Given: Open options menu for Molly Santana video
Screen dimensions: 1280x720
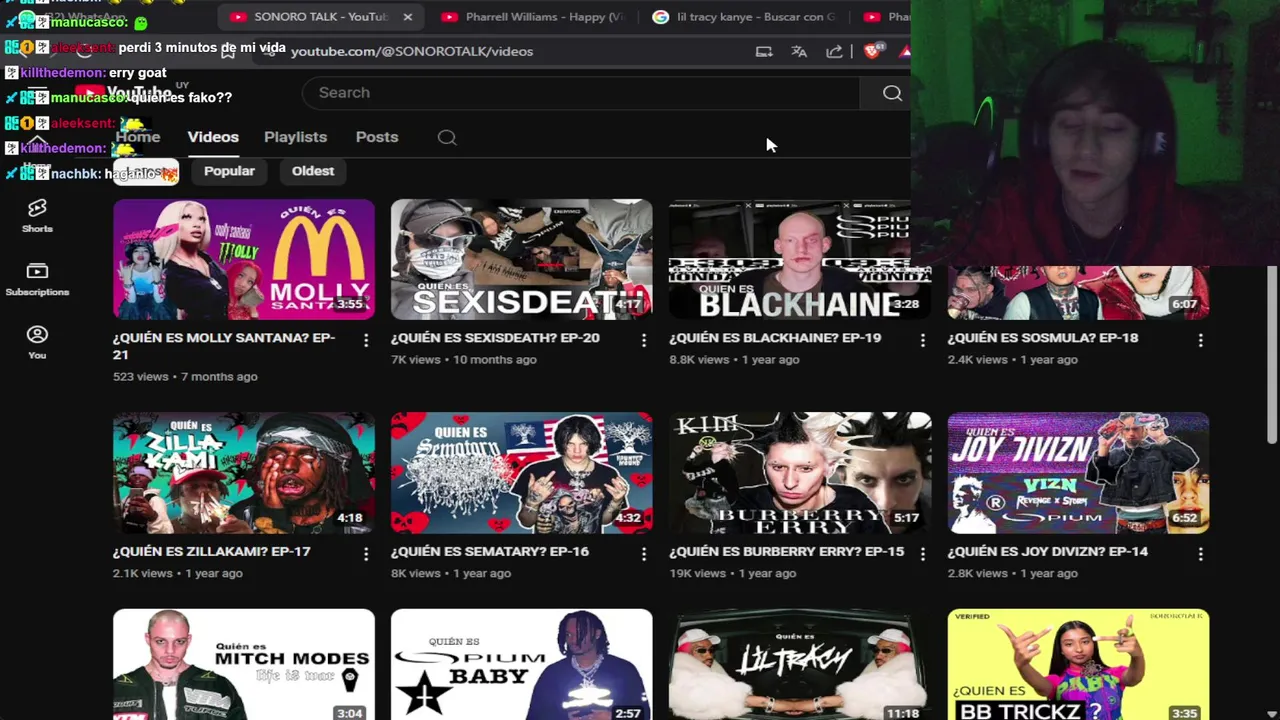Looking at the screenshot, I should (366, 340).
